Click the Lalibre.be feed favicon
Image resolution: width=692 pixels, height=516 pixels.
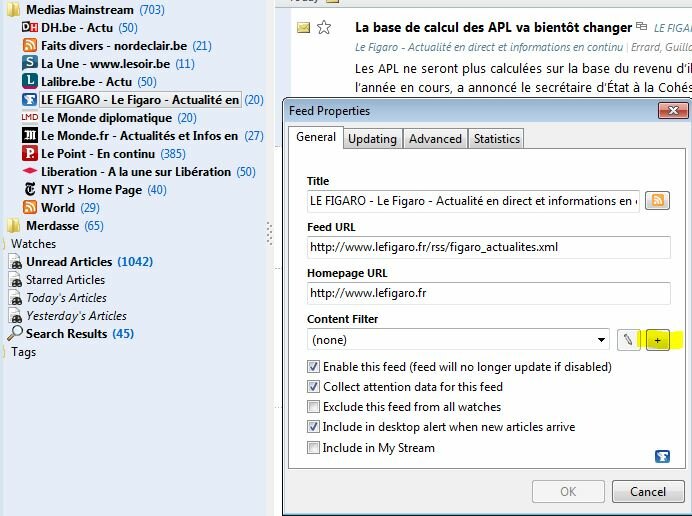coord(30,81)
